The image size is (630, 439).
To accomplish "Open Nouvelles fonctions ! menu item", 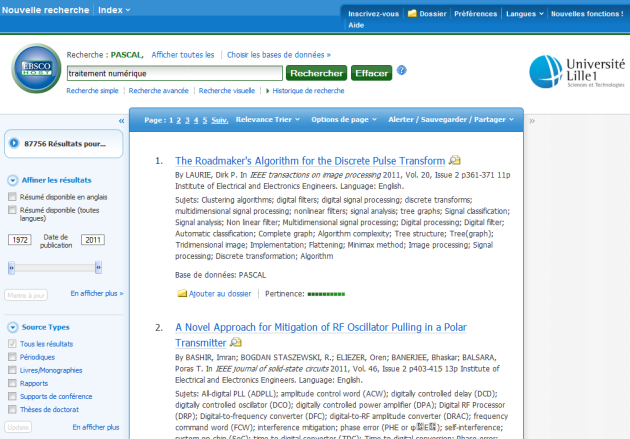I will (x=587, y=14).
